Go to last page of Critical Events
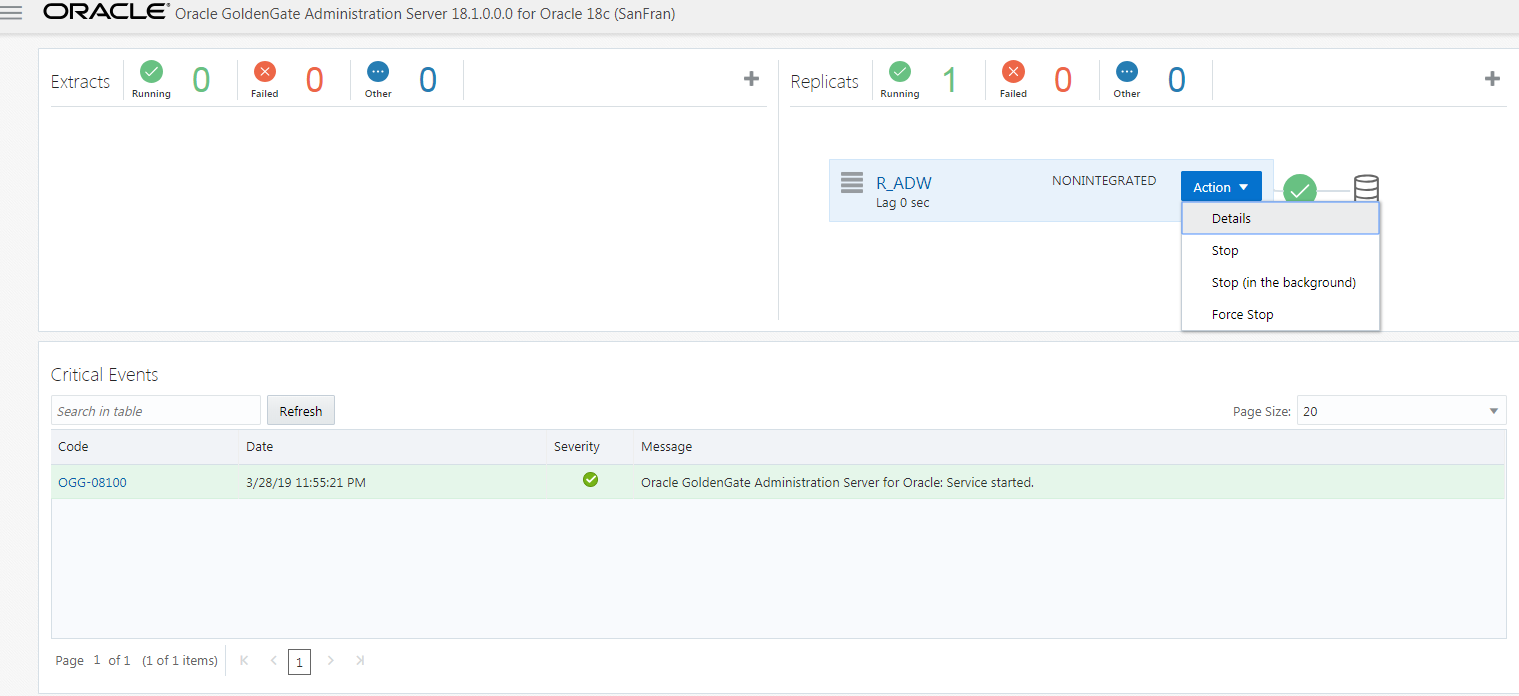 (360, 660)
